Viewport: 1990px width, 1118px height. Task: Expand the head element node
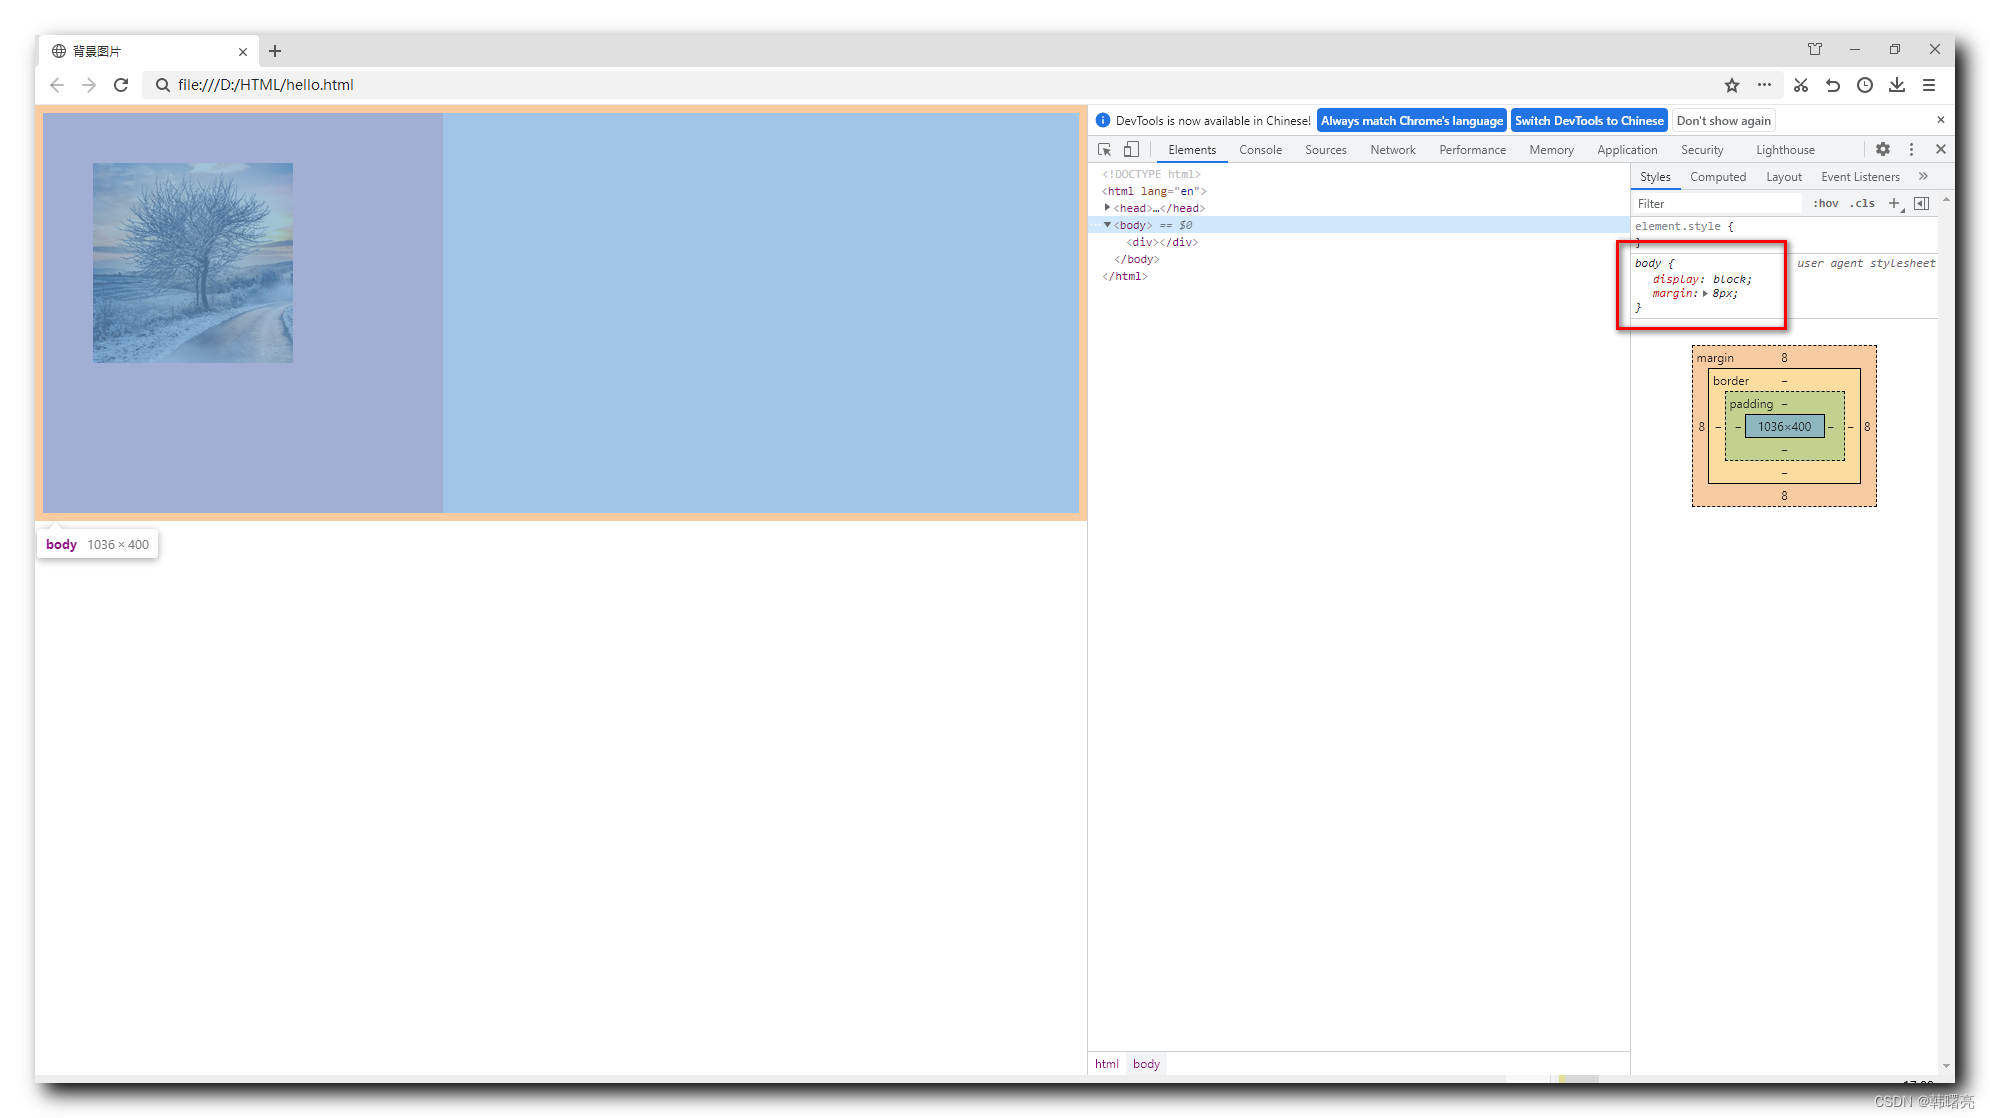1107,208
